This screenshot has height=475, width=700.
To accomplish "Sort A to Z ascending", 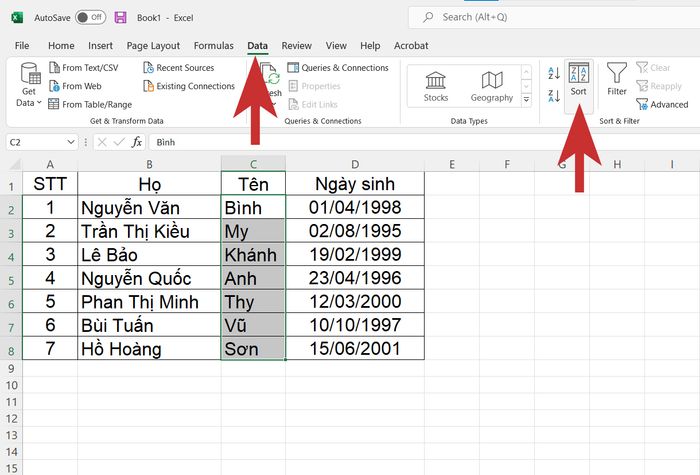I will tap(554, 73).
